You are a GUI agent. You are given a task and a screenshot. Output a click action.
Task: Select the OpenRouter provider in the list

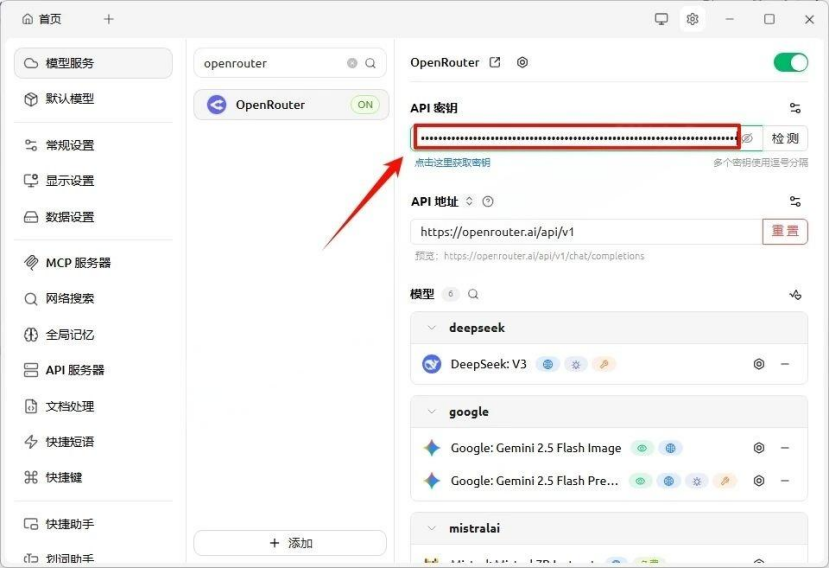(291, 105)
